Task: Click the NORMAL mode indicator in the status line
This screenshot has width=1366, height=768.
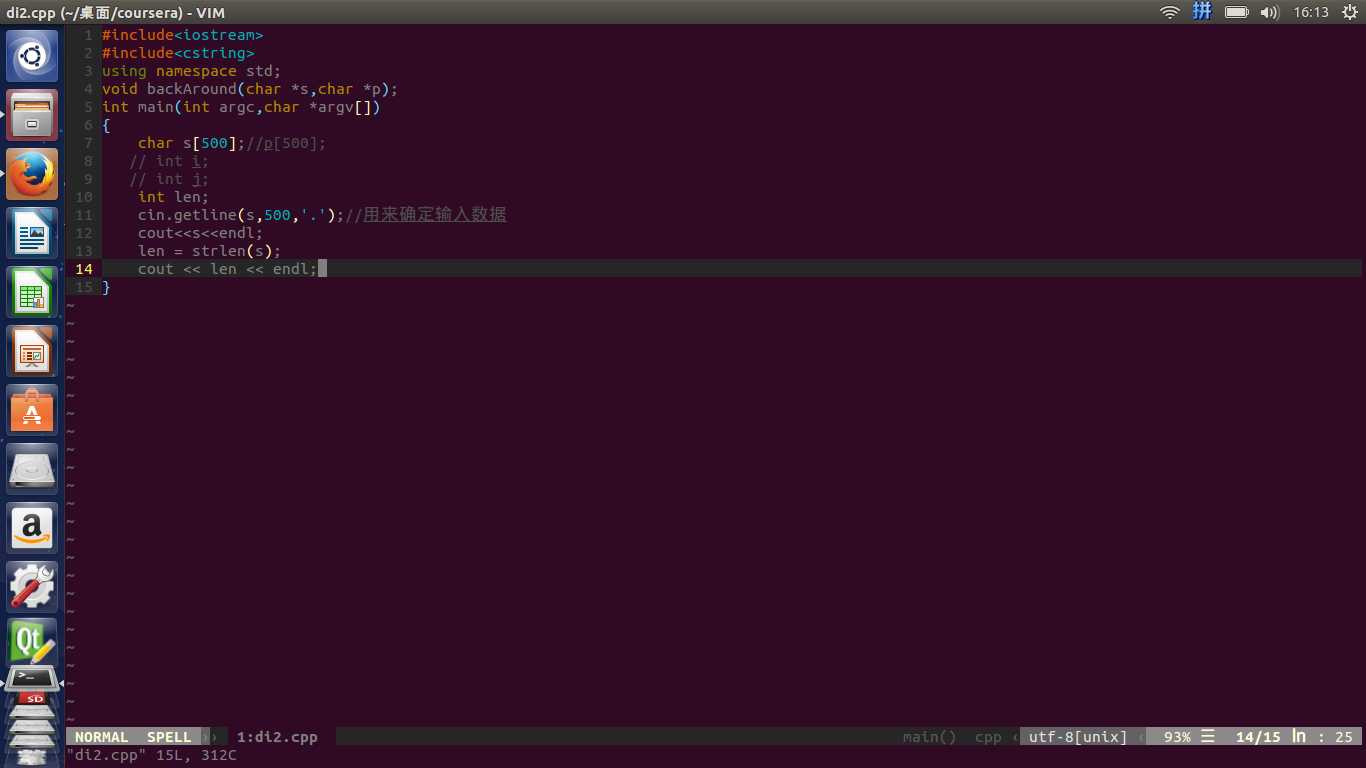Action: coord(101,737)
